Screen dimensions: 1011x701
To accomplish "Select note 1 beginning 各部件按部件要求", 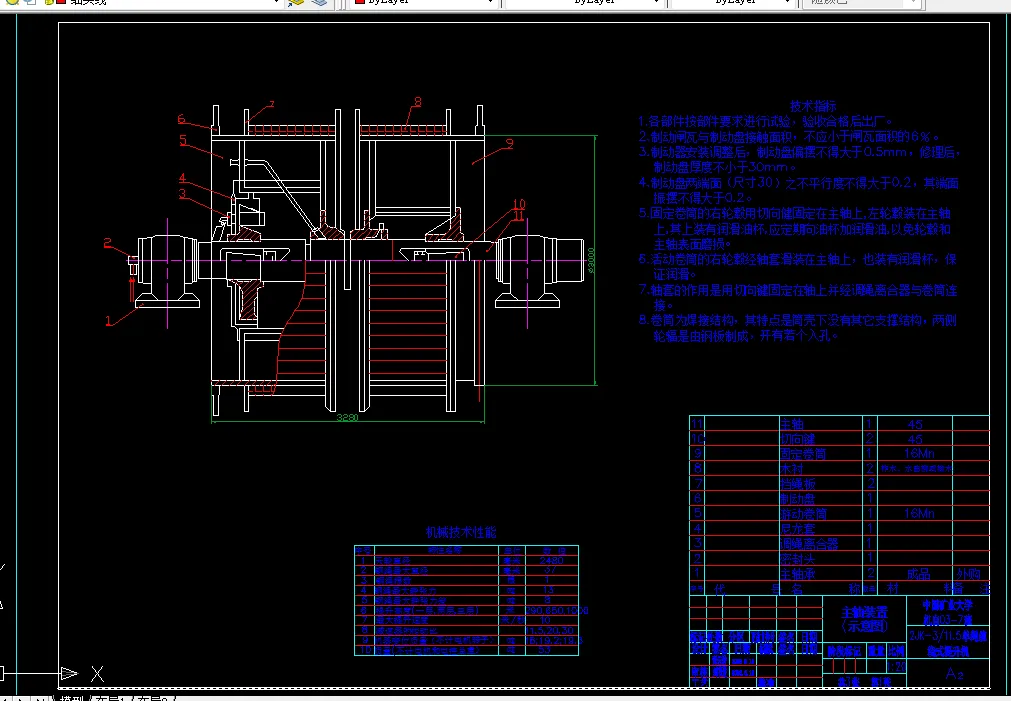I will (x=766, y=121).
